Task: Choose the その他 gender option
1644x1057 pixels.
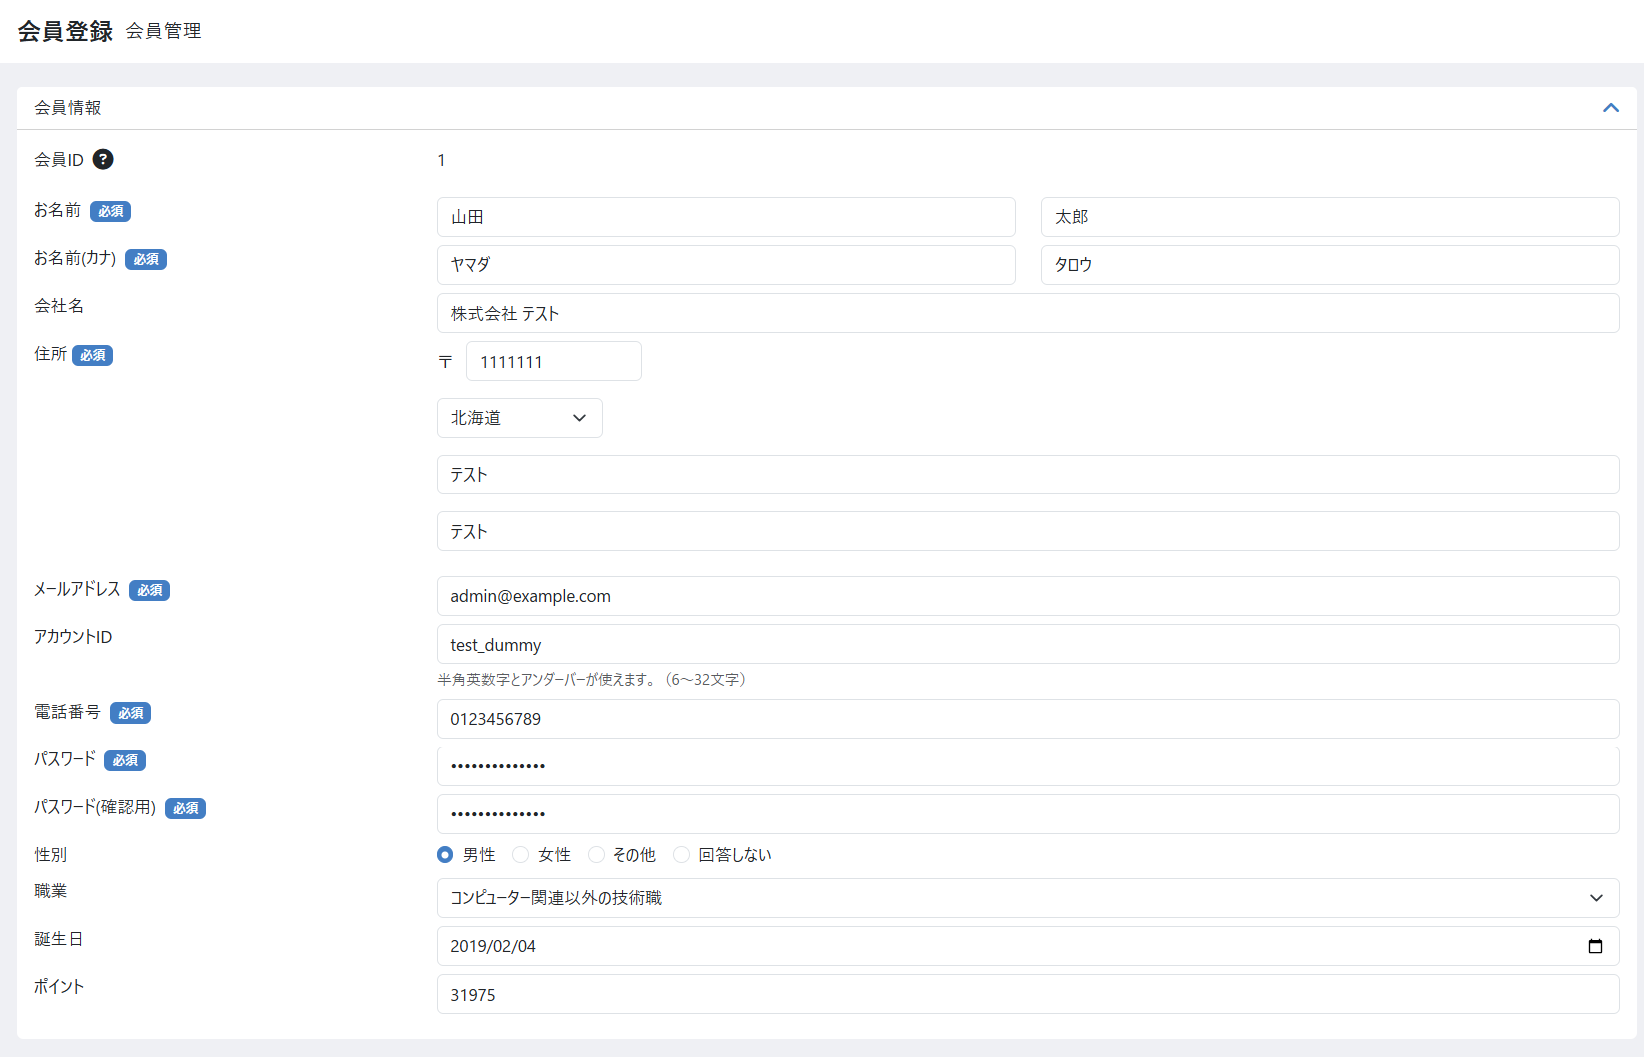Action: tap(596, 855)
